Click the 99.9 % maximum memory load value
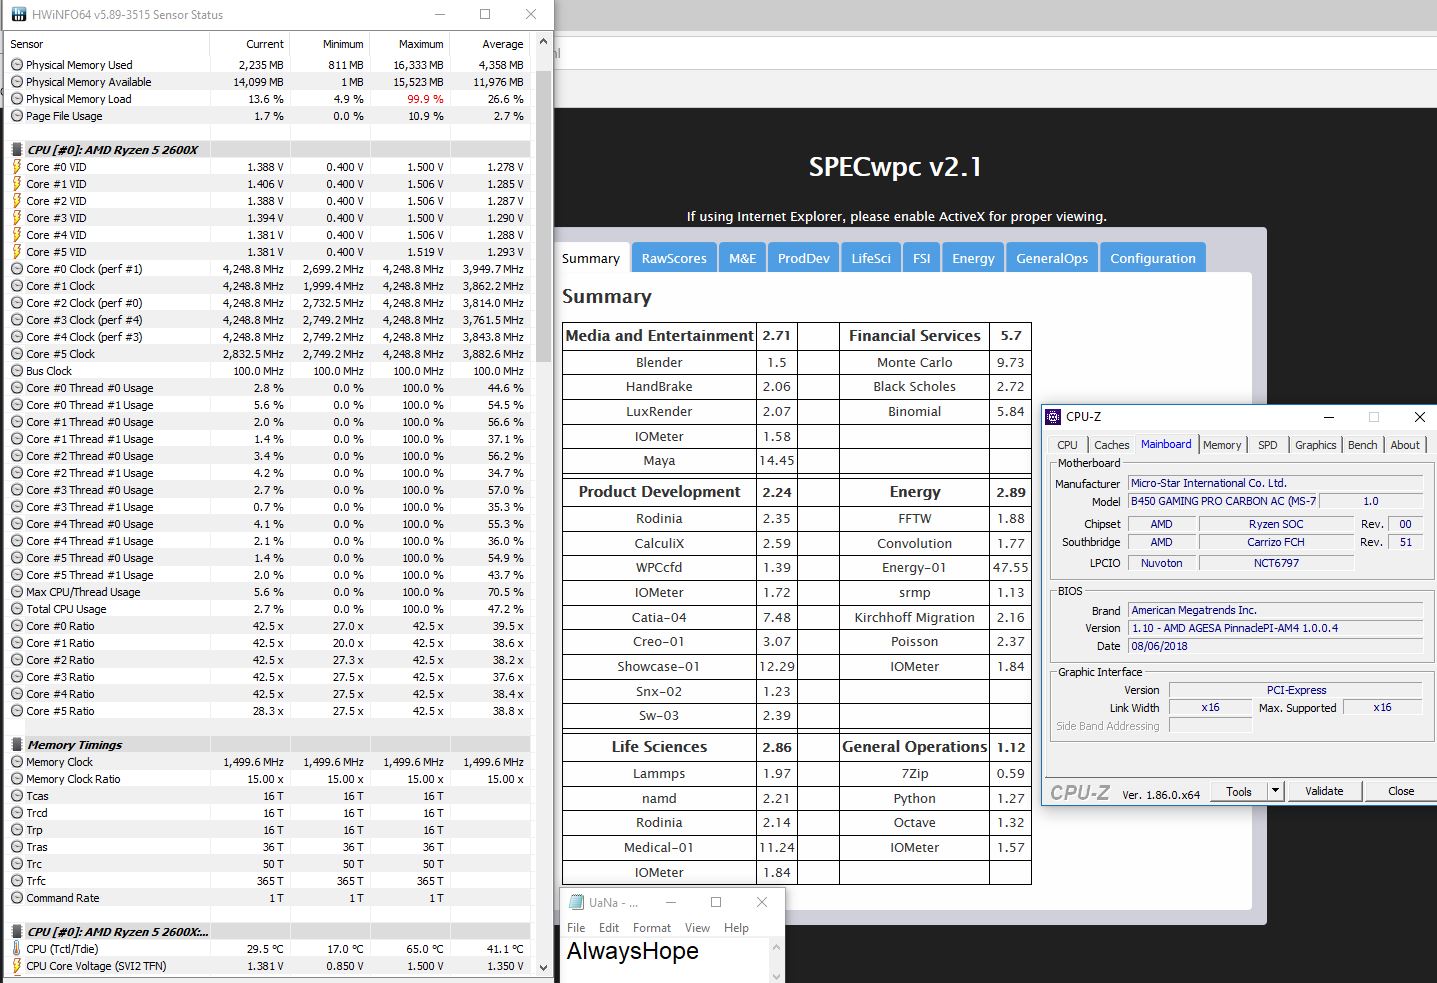This screenshot has height=983, width=1437. (425, 99)
